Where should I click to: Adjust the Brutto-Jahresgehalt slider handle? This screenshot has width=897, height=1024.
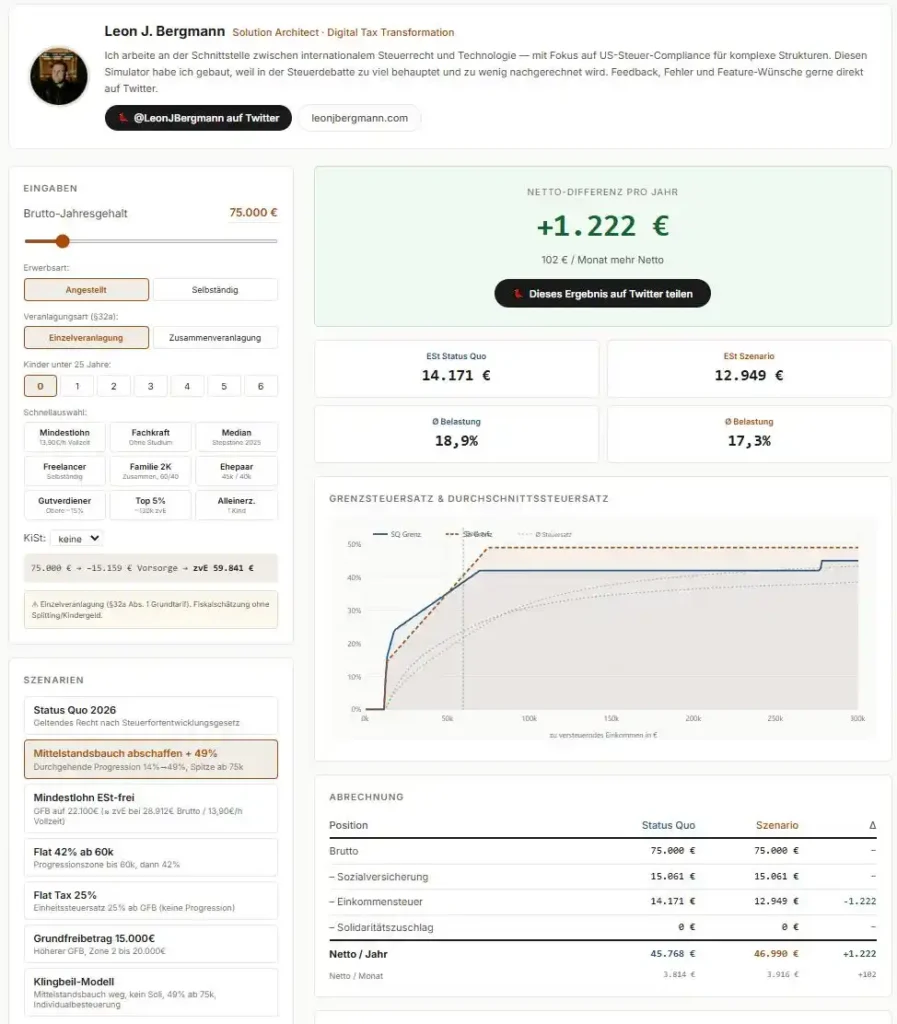click(63, 241)
